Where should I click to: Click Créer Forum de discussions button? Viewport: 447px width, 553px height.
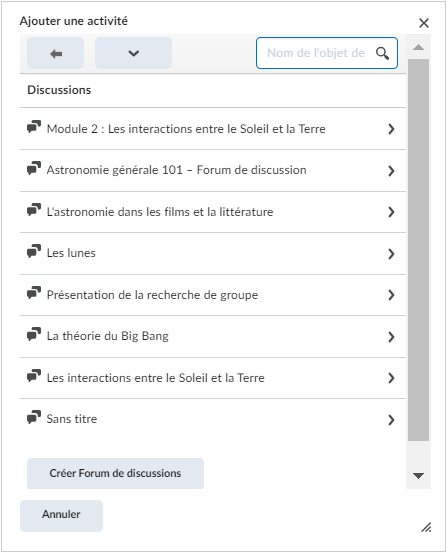point(115,473)
